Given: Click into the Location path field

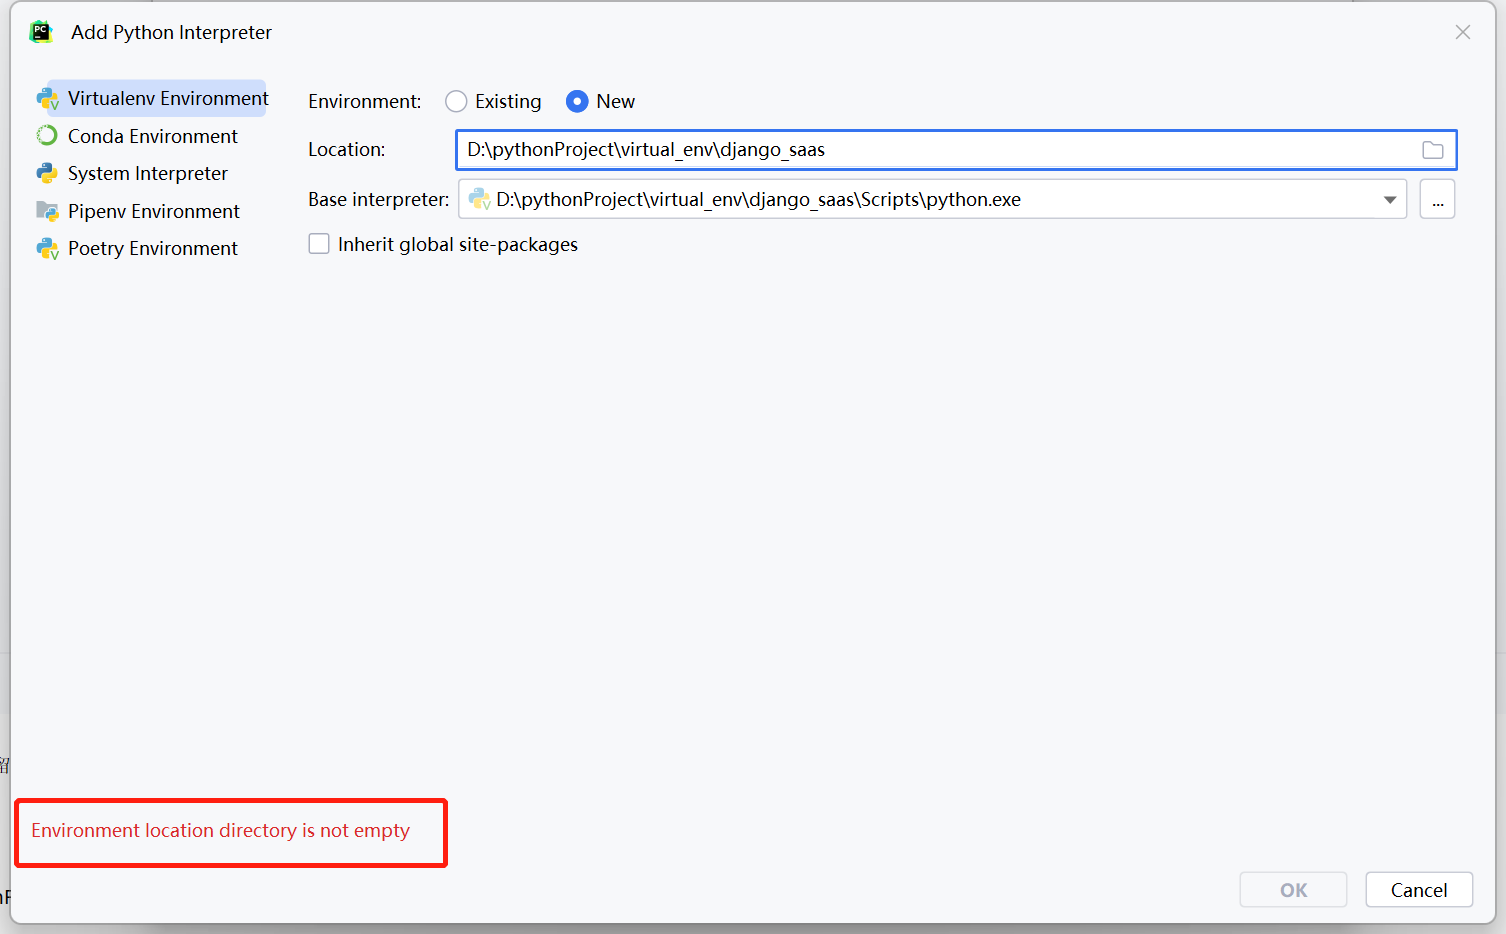Looking at the screenshot, I should tap(930, 150).
